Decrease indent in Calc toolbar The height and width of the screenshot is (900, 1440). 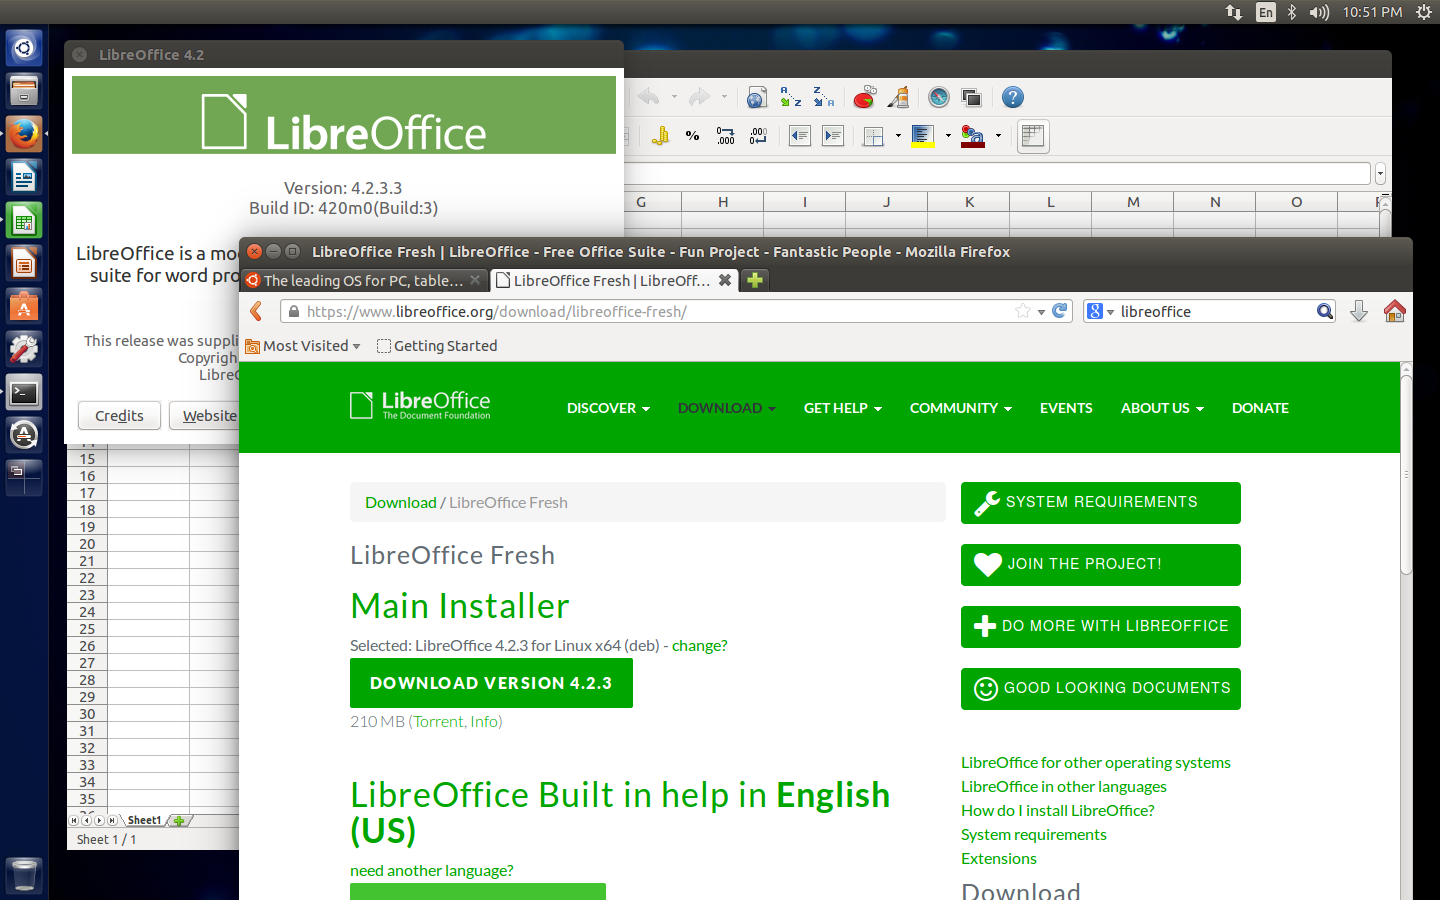pos(800,136)
